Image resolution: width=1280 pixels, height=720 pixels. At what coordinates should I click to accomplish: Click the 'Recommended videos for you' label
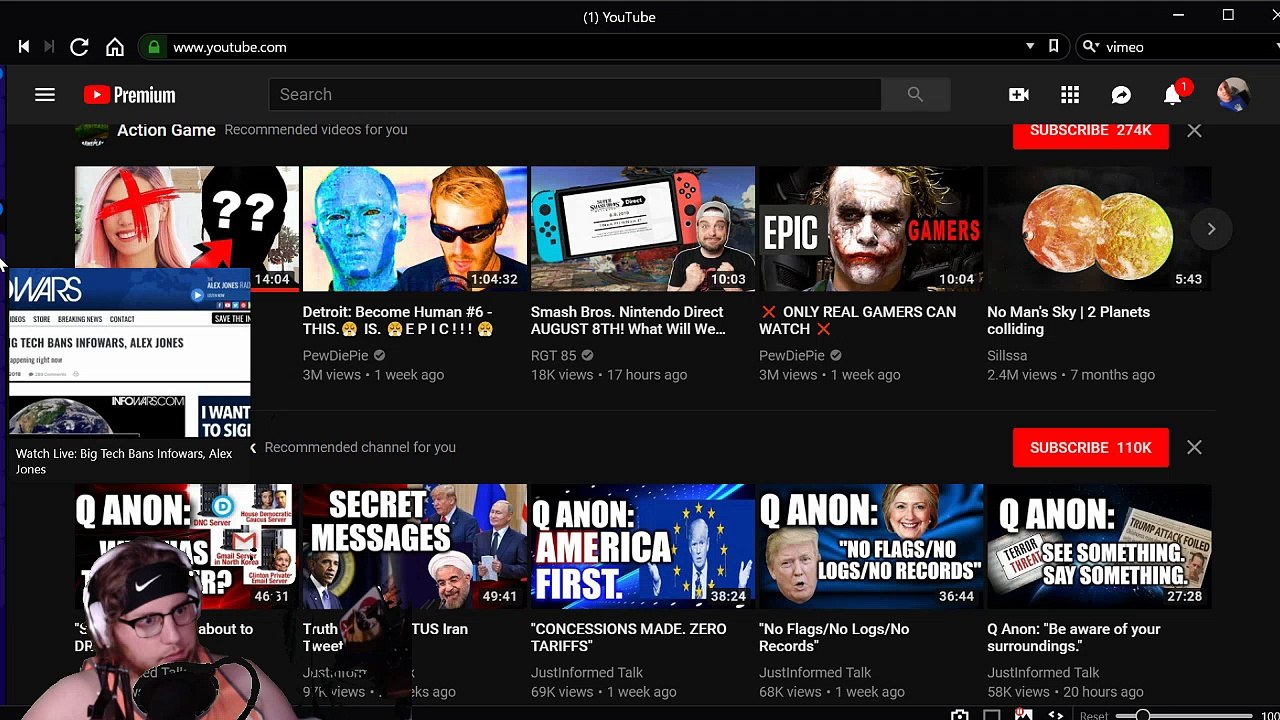(316, 129)
